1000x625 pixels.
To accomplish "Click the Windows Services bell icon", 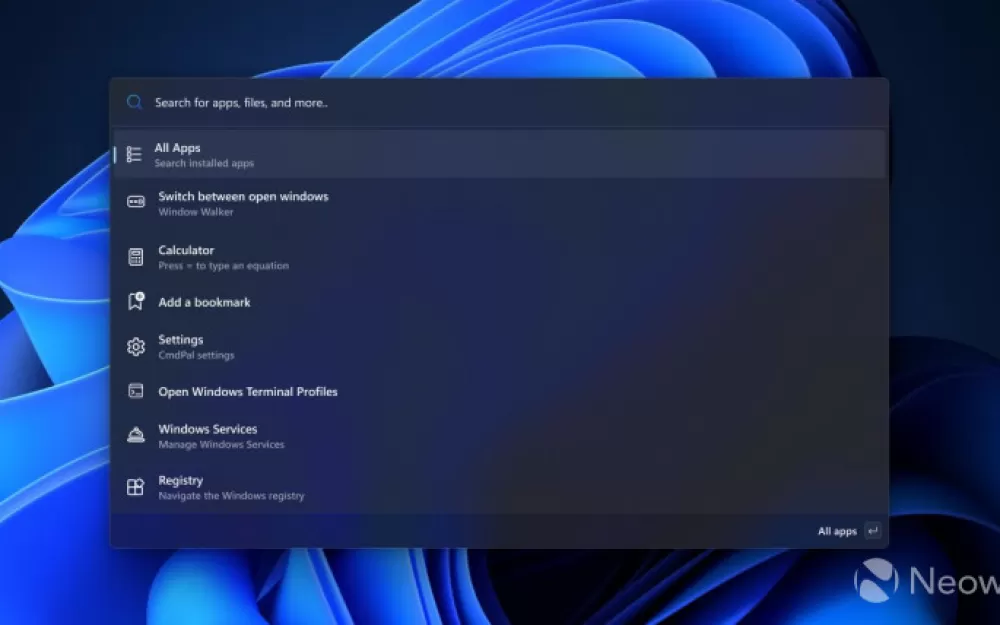I will (136, 435).
